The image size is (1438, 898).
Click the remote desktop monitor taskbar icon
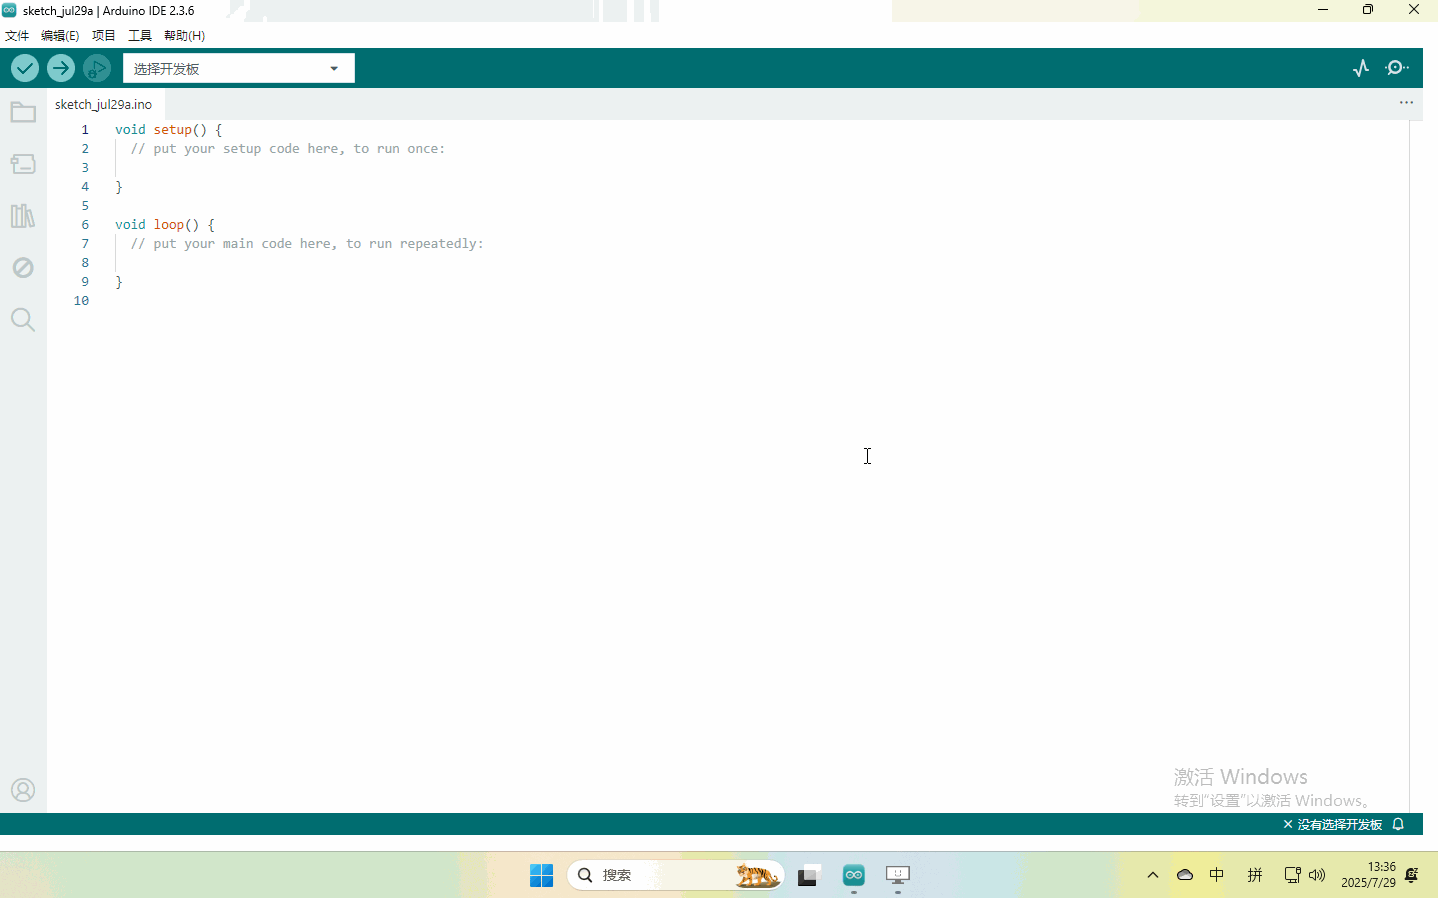[898, 875]
